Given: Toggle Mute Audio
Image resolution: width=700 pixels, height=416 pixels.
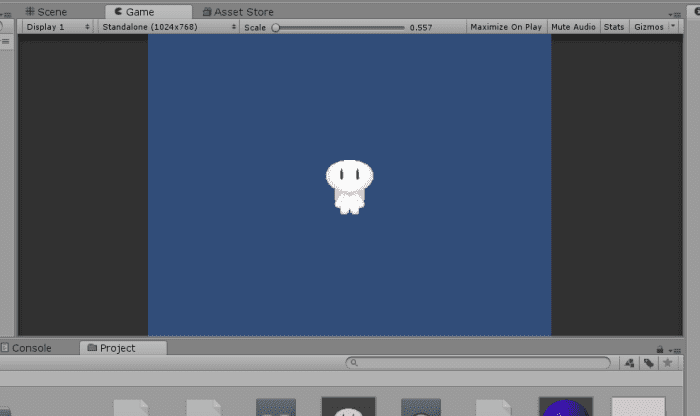Looking at the screenshot, I should click(x=573, y=27).
